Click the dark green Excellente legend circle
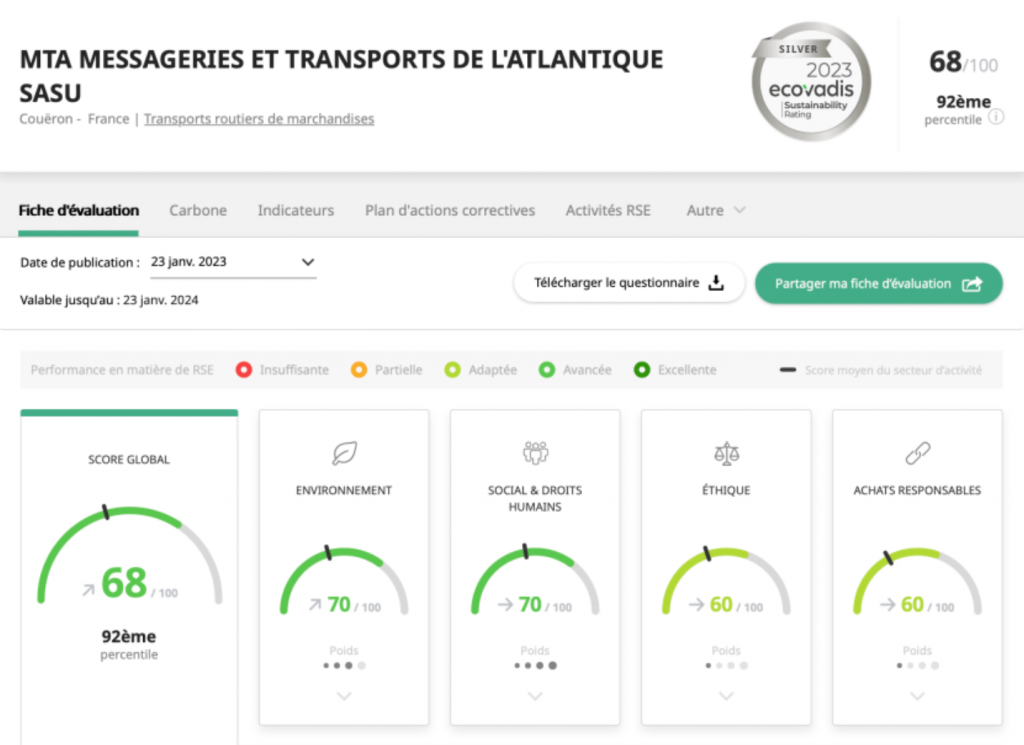 tap(642, 370)
